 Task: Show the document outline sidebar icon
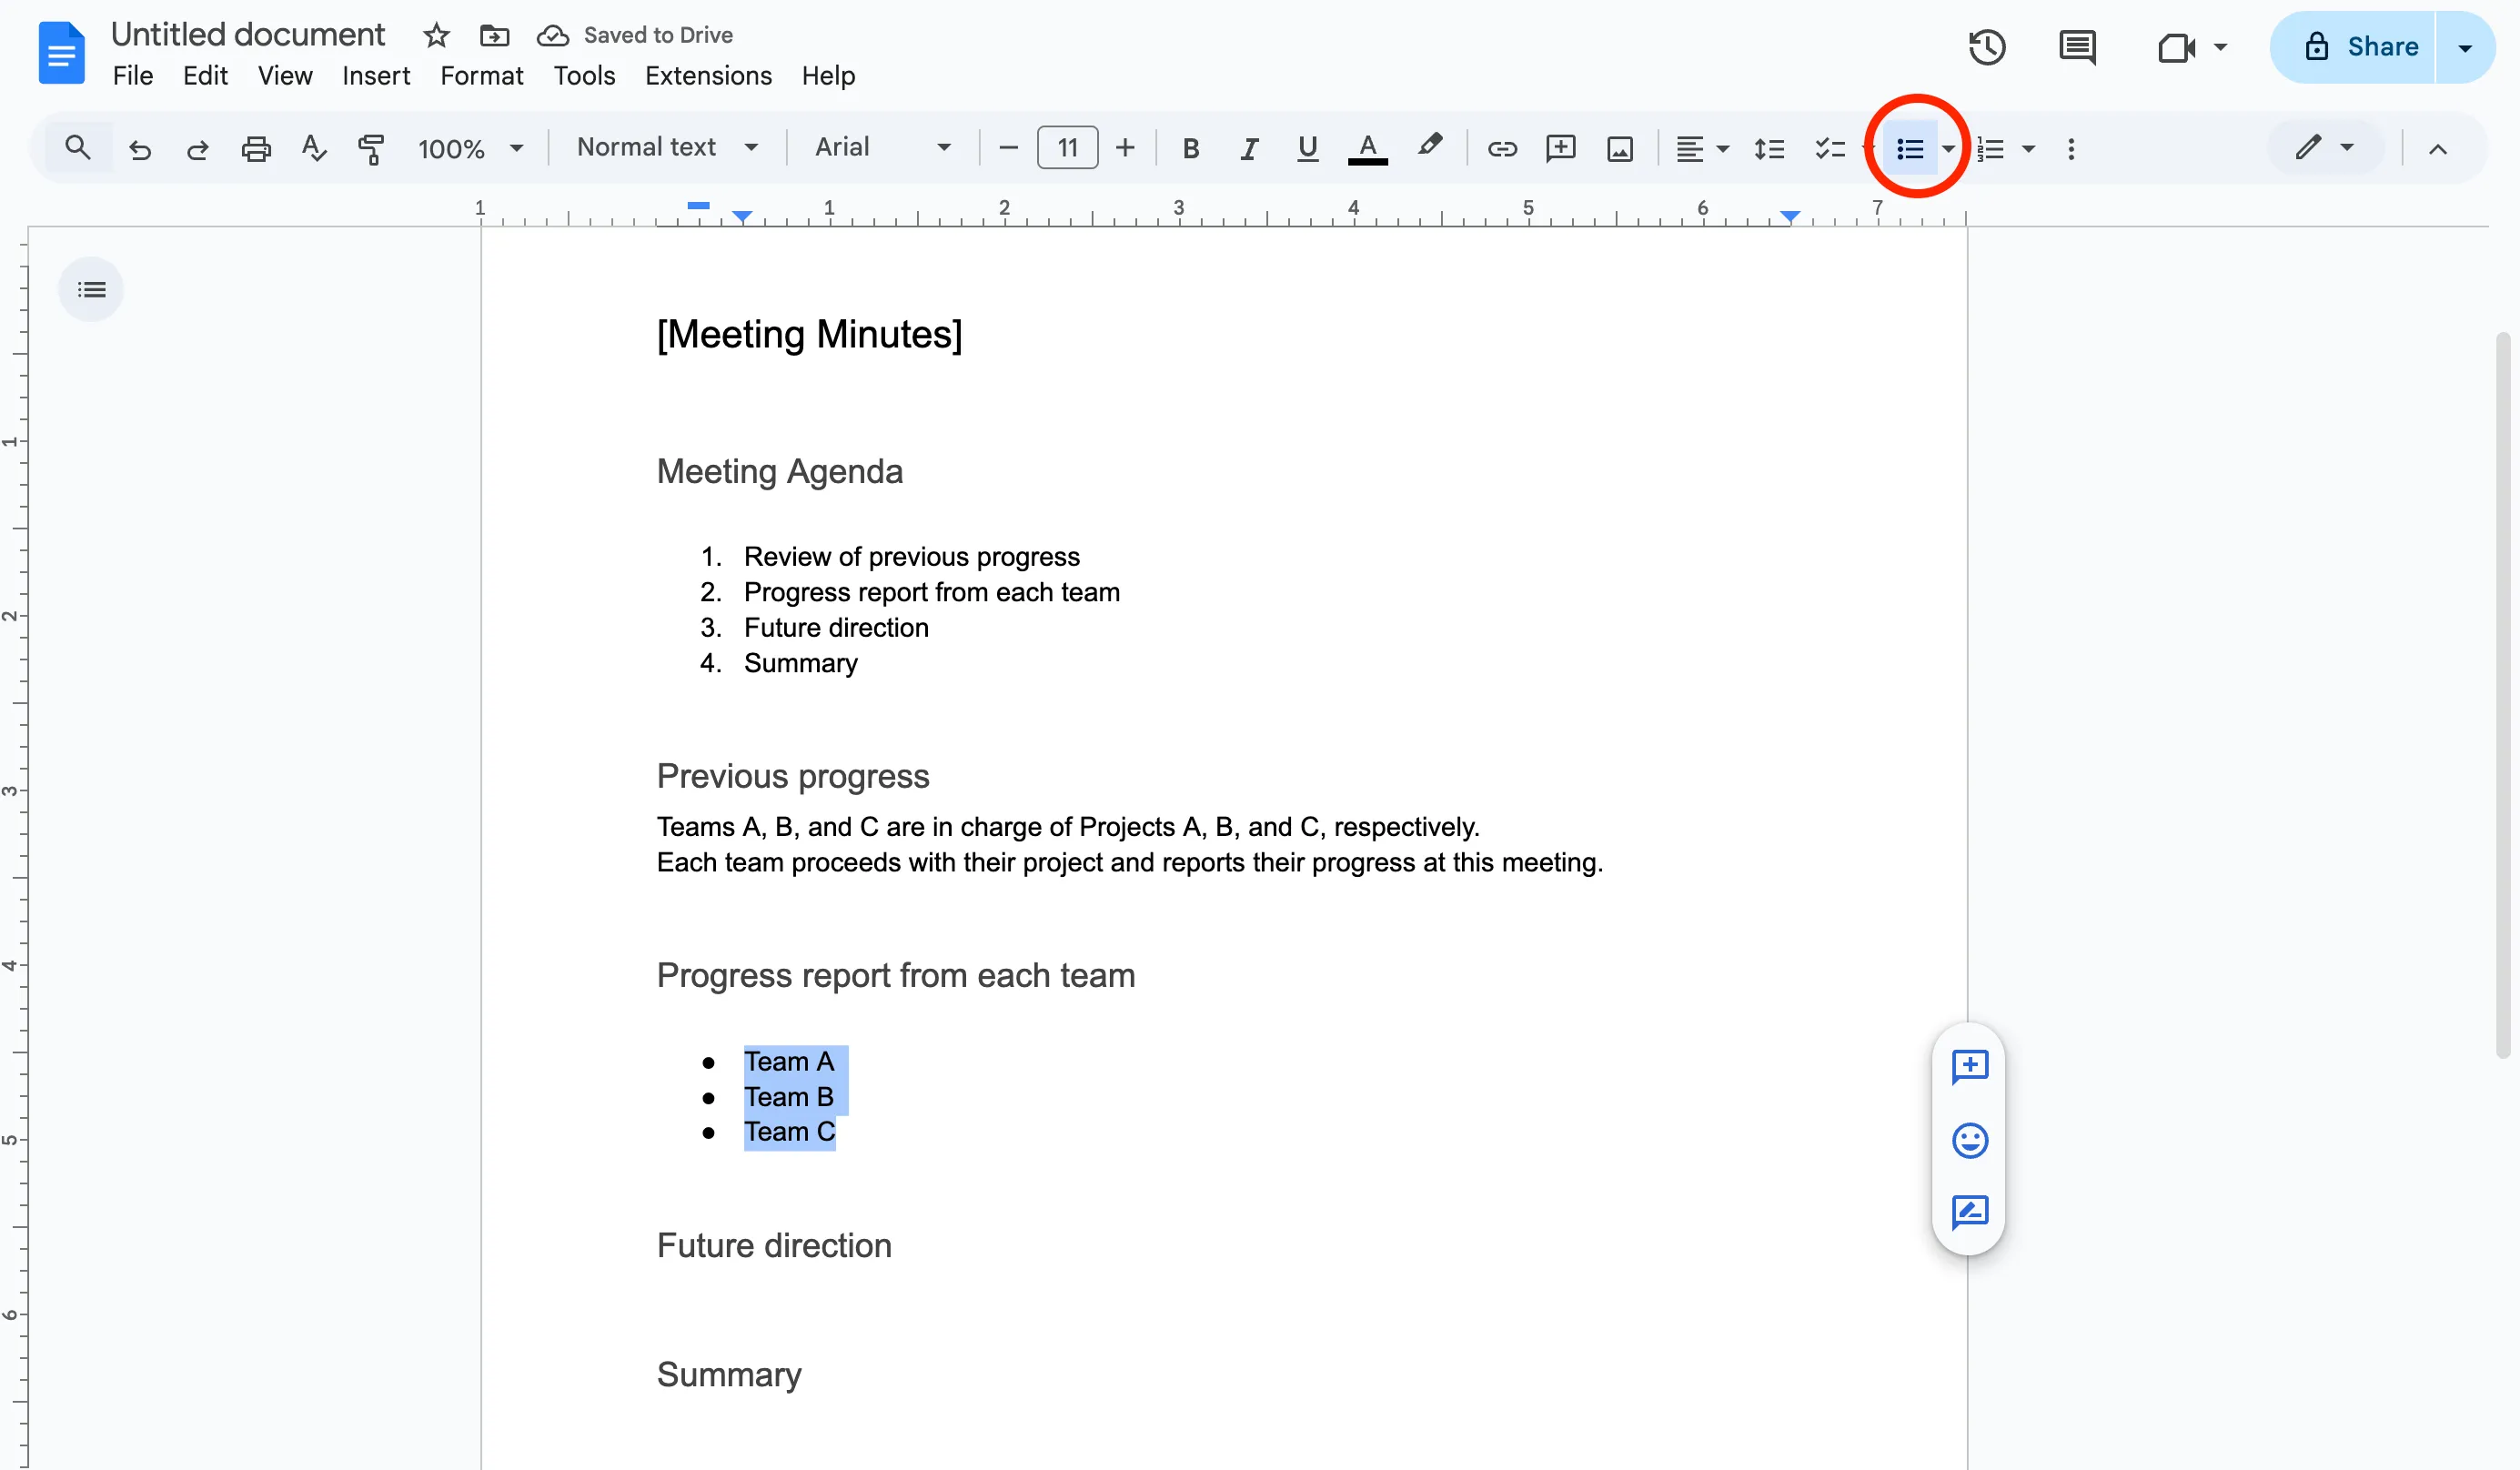coord(91,290)
